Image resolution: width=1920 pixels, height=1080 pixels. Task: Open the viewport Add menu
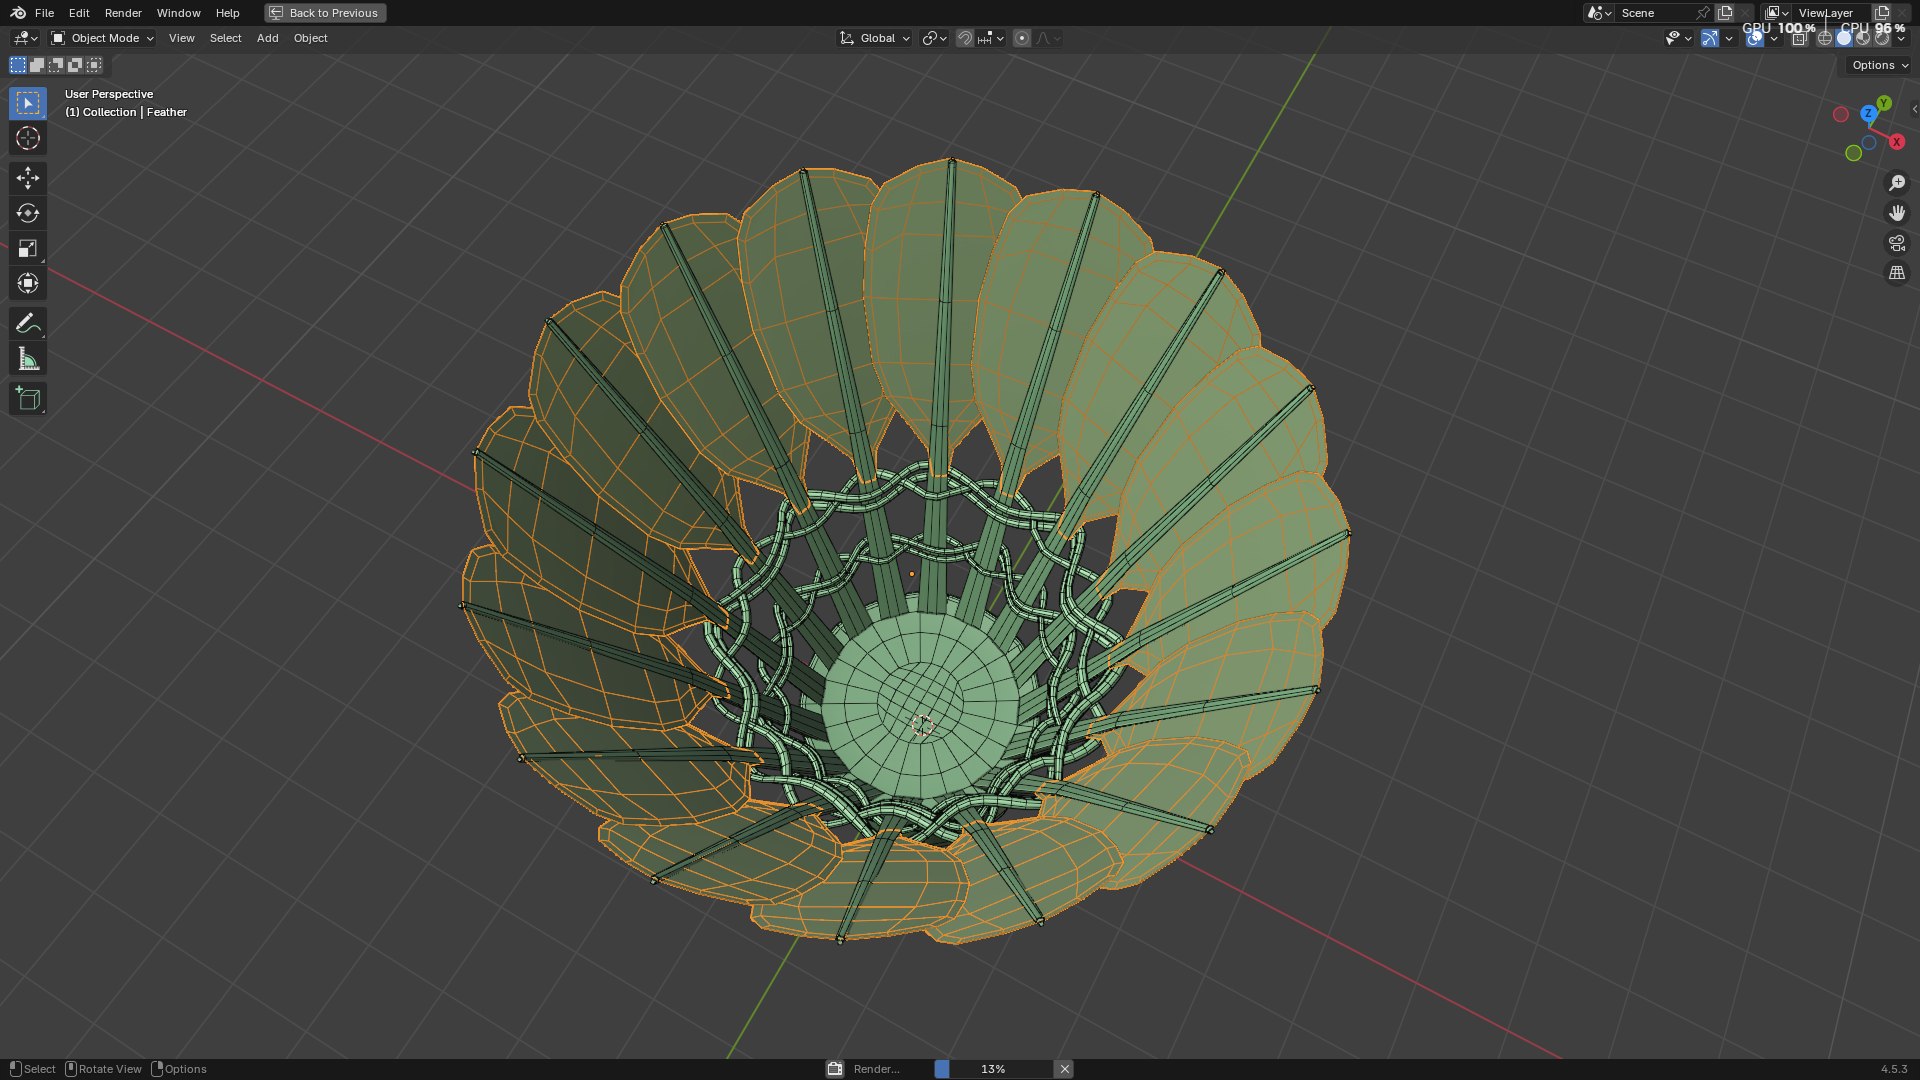(267, 38)
